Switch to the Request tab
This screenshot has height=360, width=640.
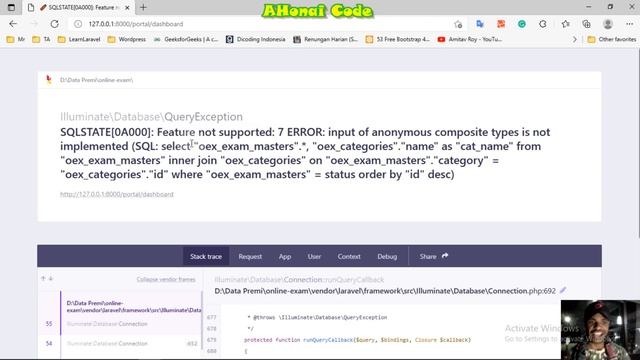tap(250, 256)
